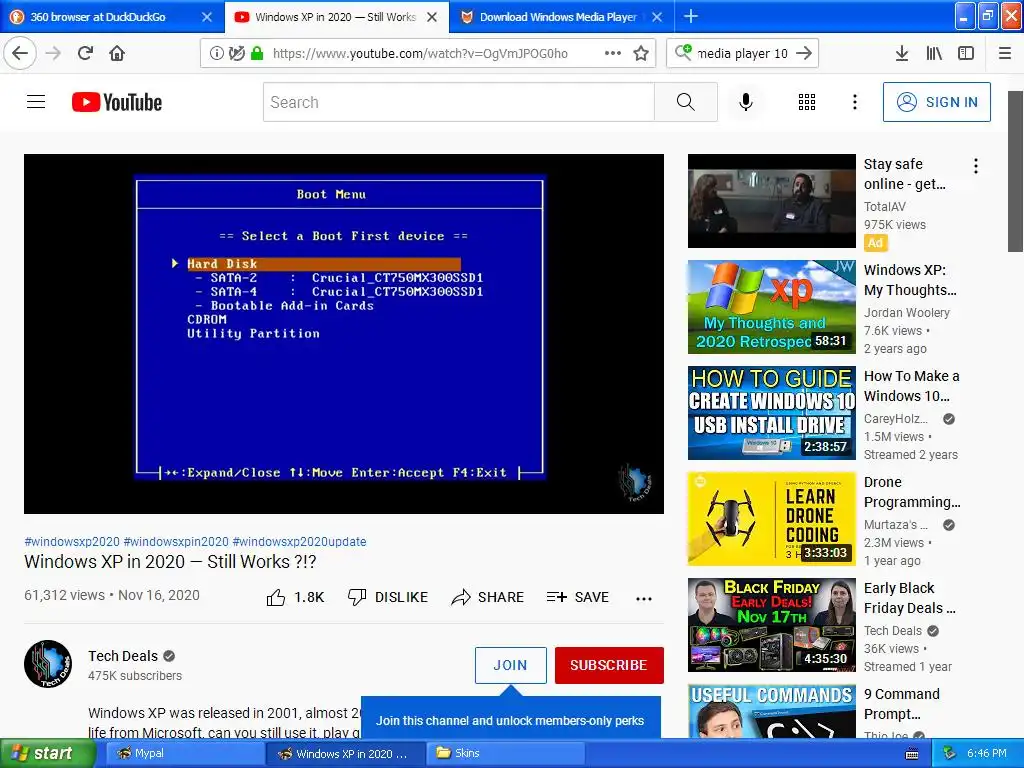The image size is (1024, 768).
Task: Open the Stay safe online ad thumbnail
Action: (771, 200)
